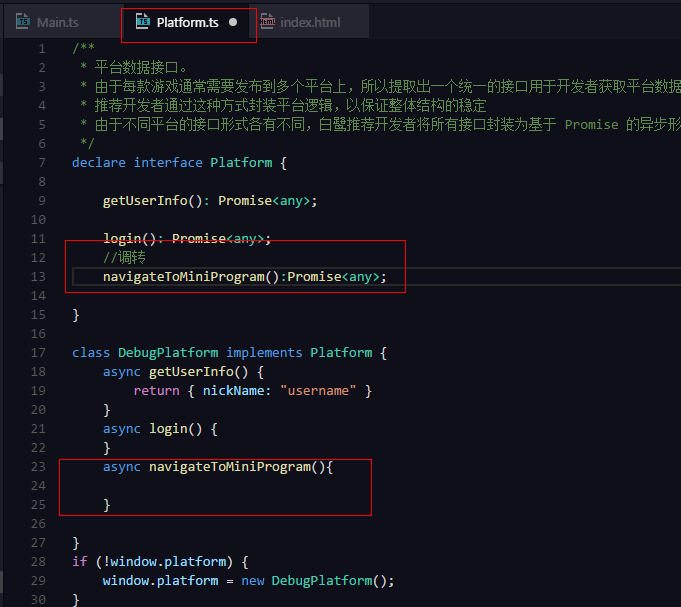Place cursor on empty line 24

pyautogui.click(x=200, y=486)
